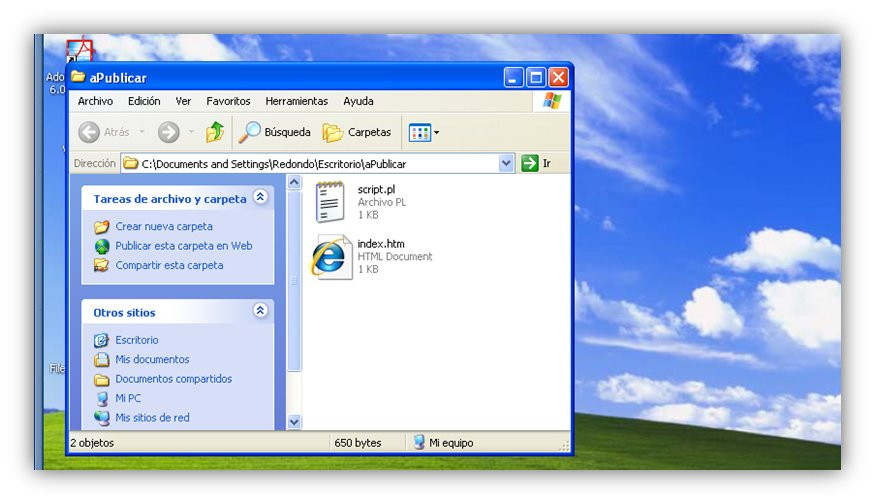This screenshot has height=504, width=875.
Task: Click 650 bytes status bar entry
Action: [x=358, y=443]
